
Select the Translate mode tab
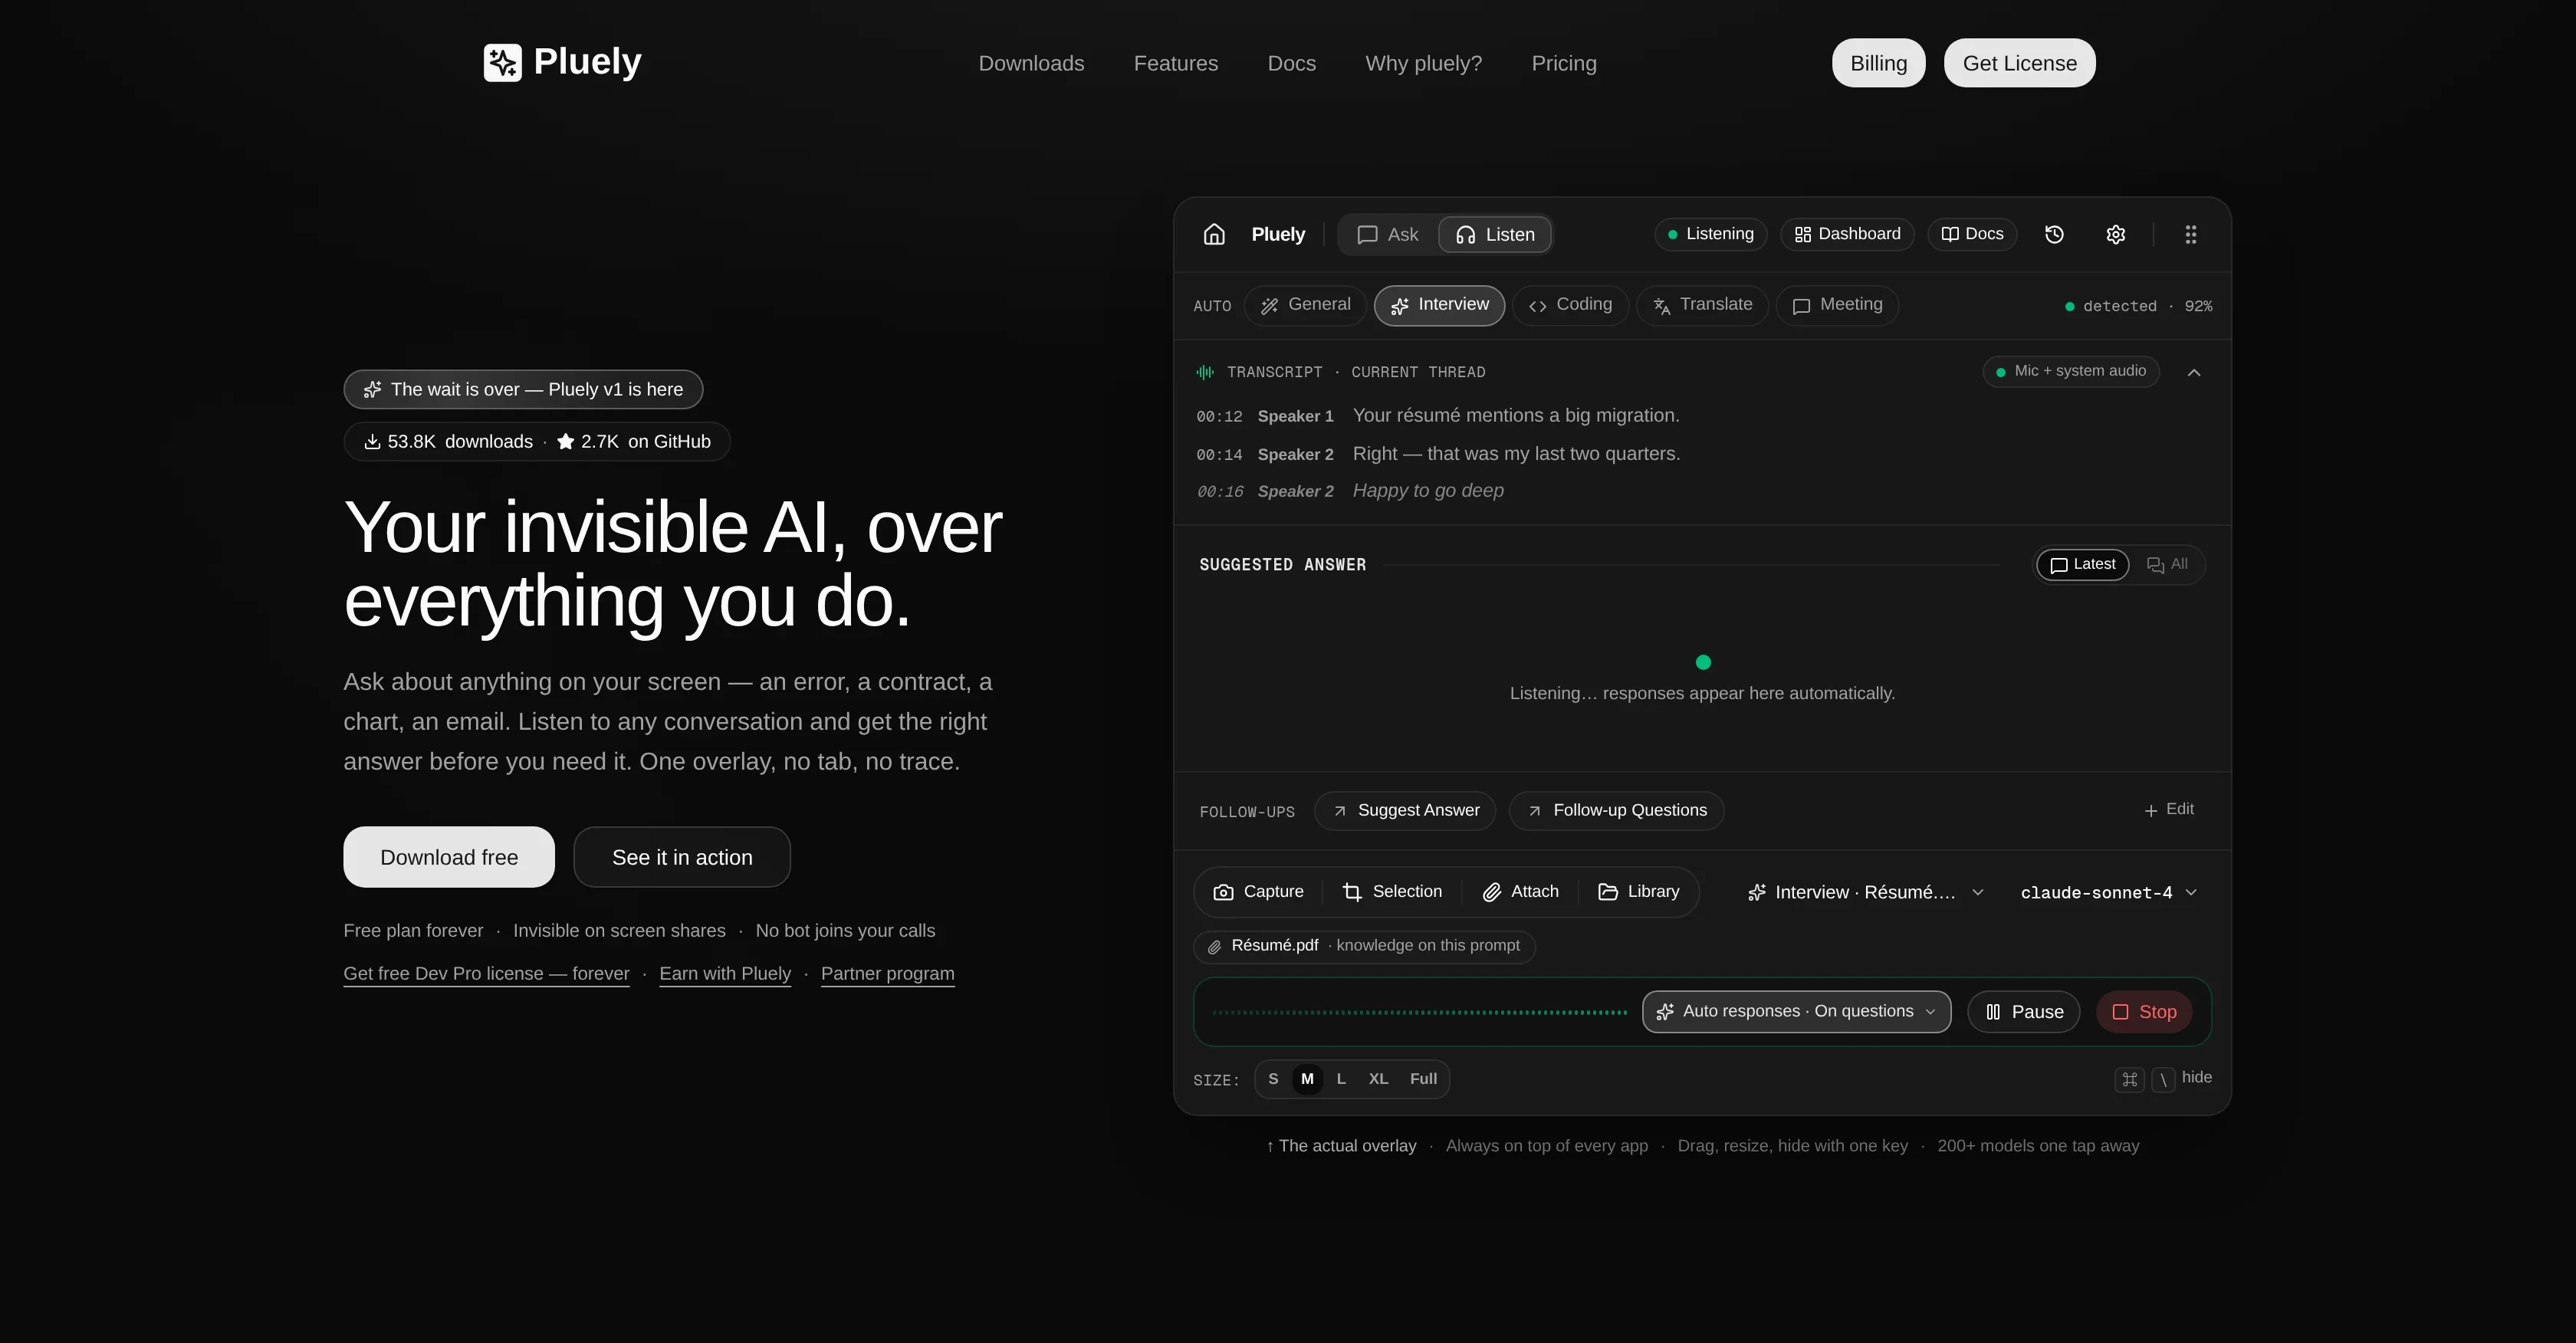pos(1702,305)
